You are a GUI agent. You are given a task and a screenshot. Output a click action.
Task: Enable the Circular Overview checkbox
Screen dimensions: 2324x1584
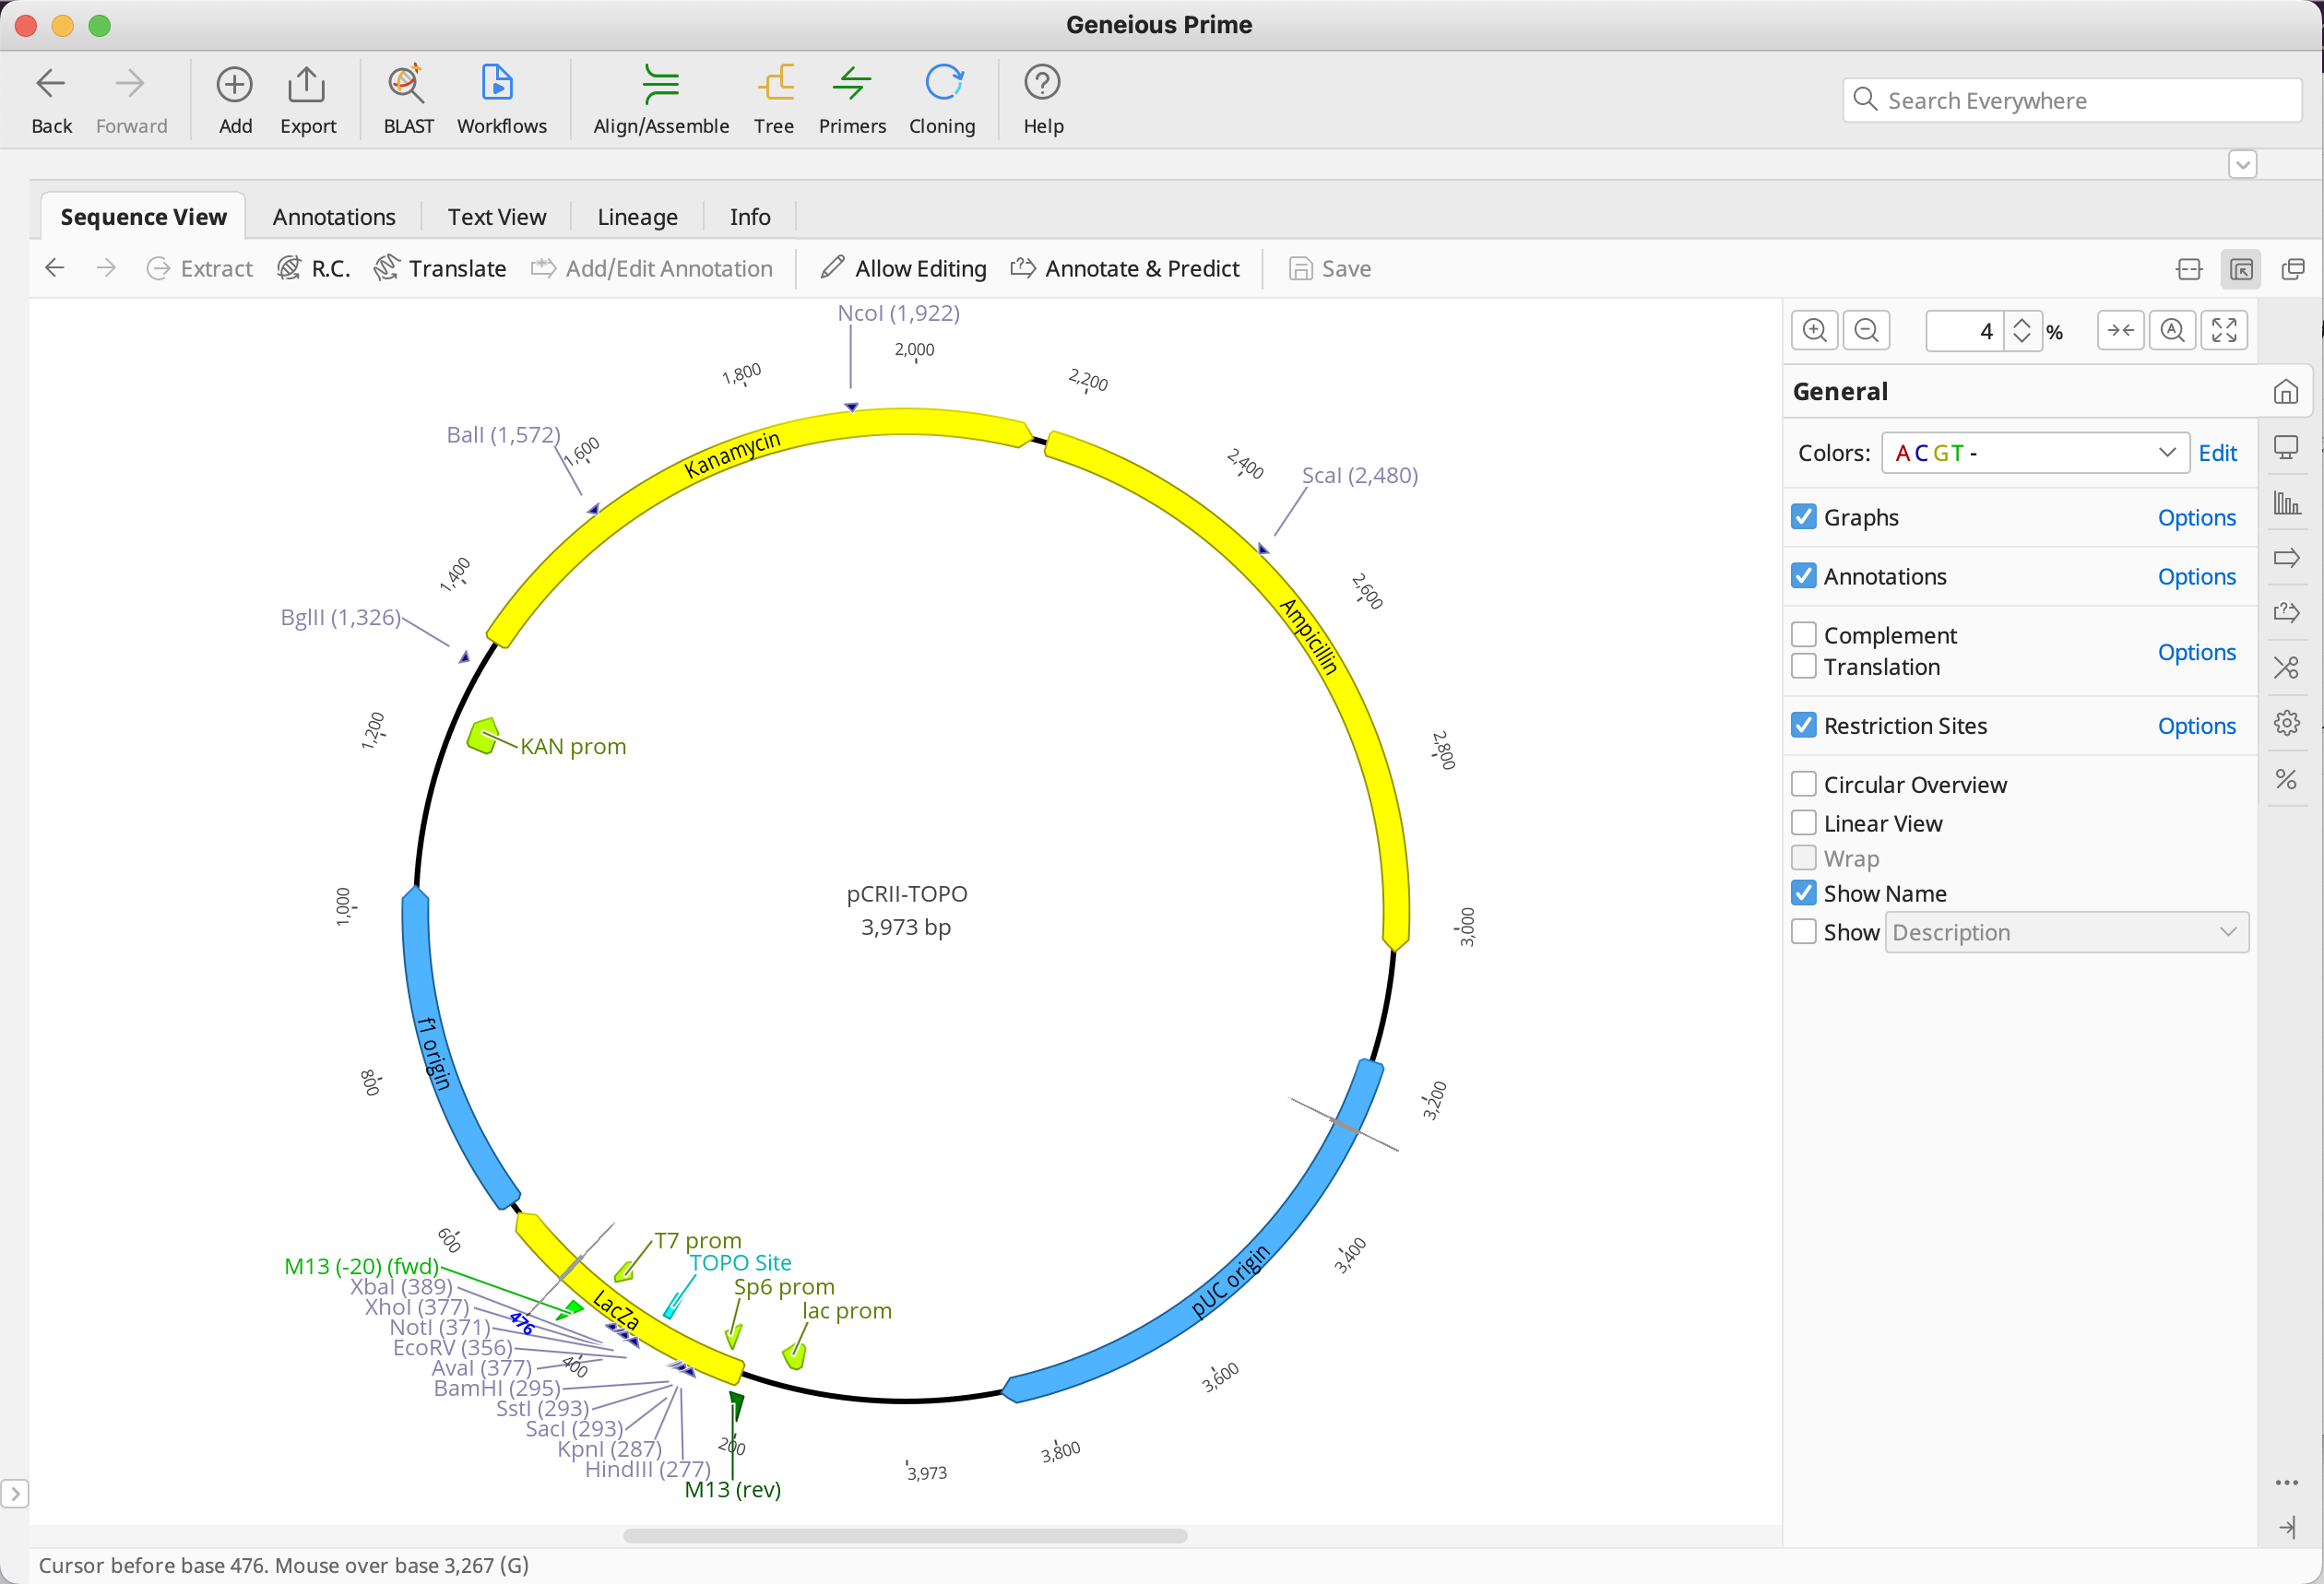(1804, 784)
